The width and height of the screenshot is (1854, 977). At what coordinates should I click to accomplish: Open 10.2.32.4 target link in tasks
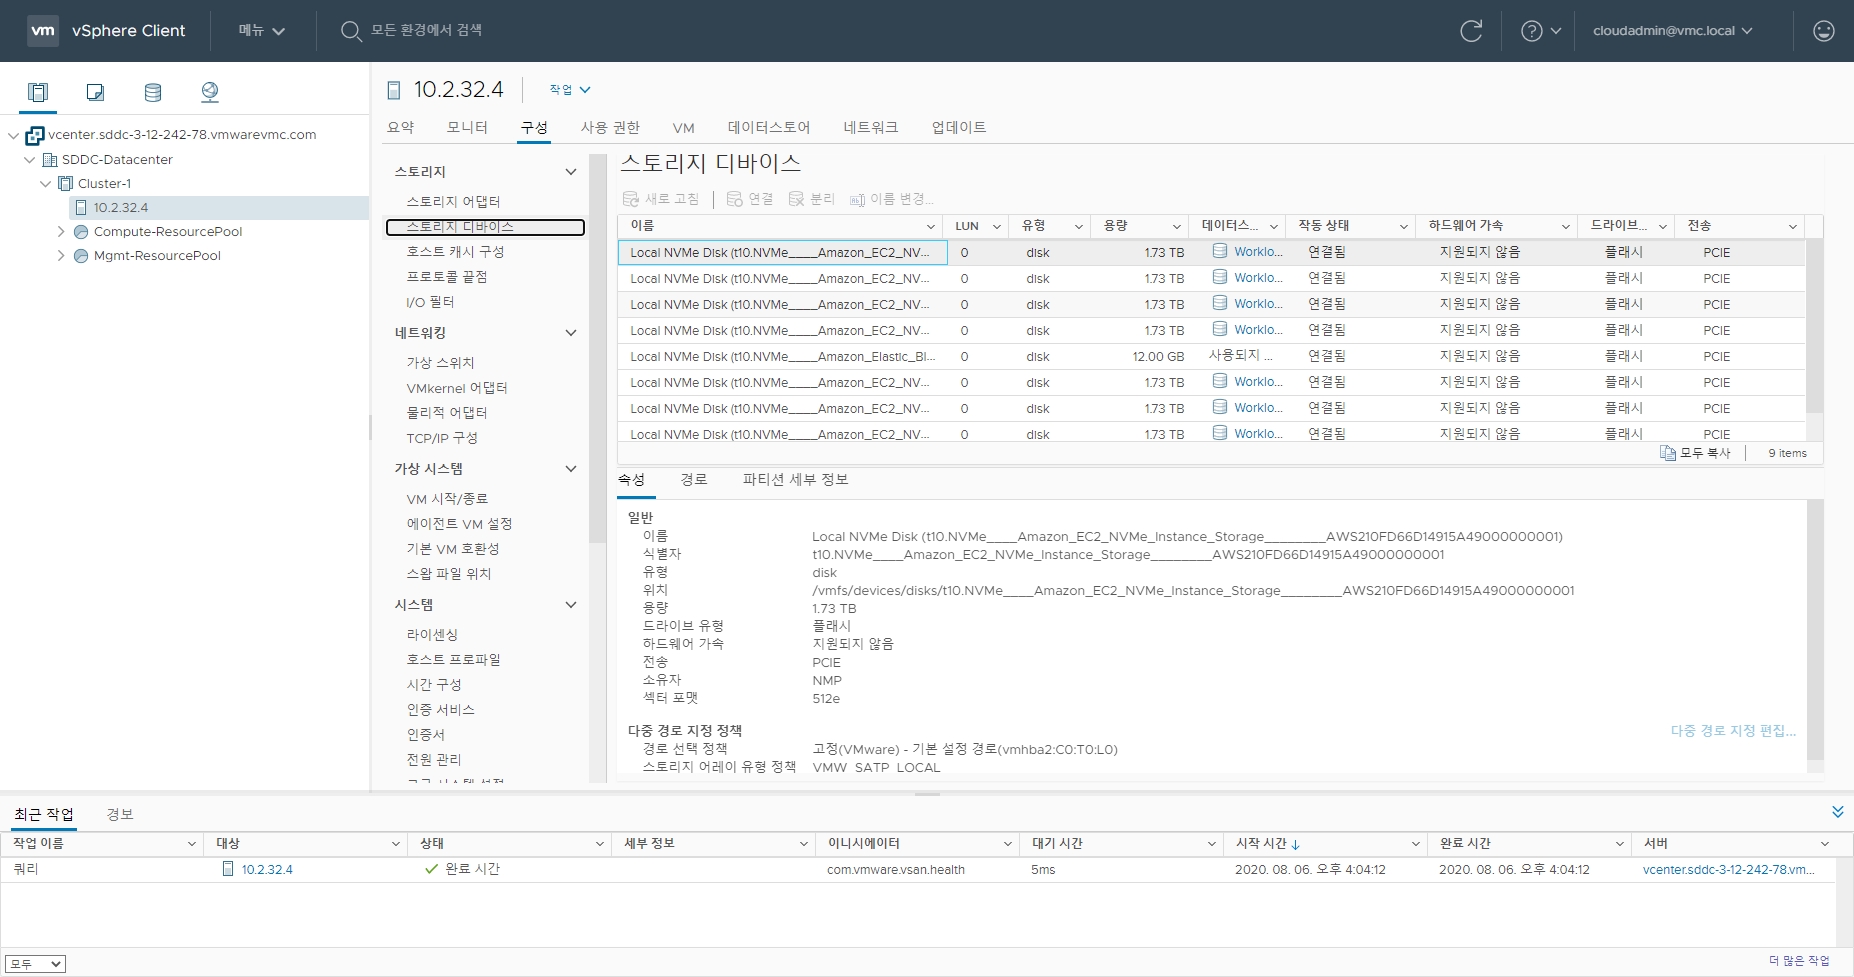pos(267,870)
